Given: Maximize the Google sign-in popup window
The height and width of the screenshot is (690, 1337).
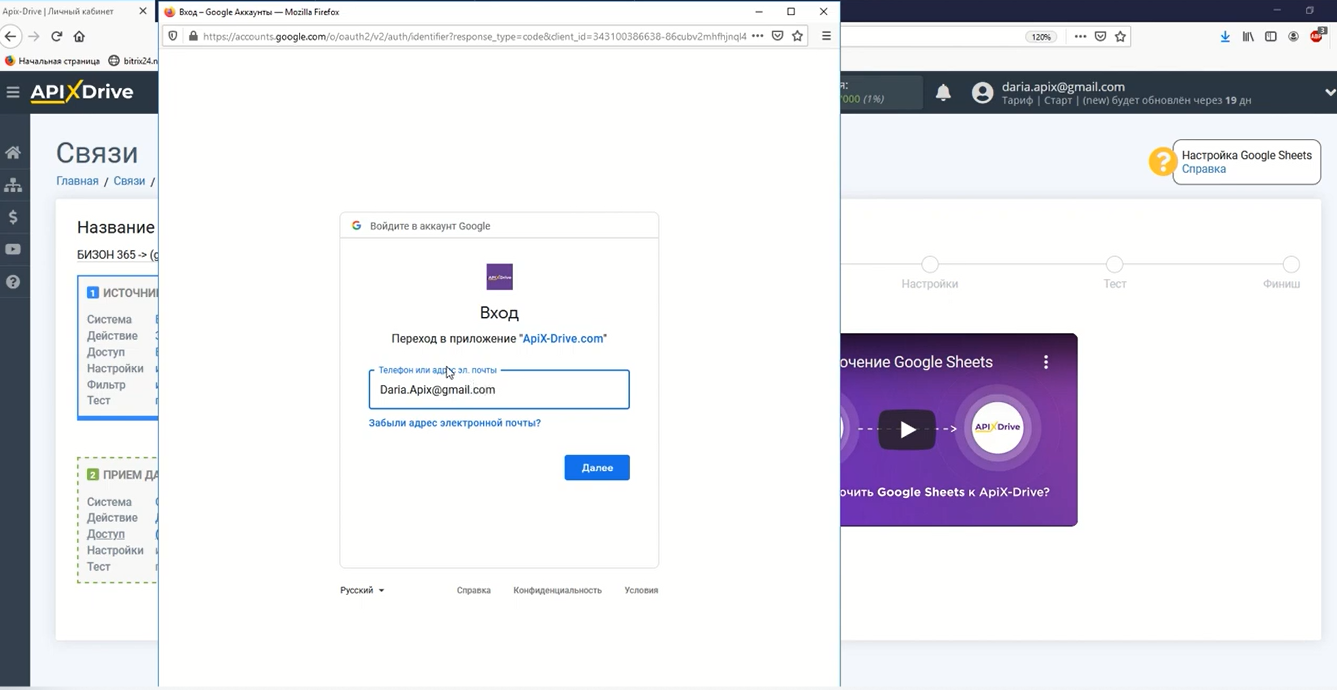Looking at the screenshot, I should click(791, 12).
